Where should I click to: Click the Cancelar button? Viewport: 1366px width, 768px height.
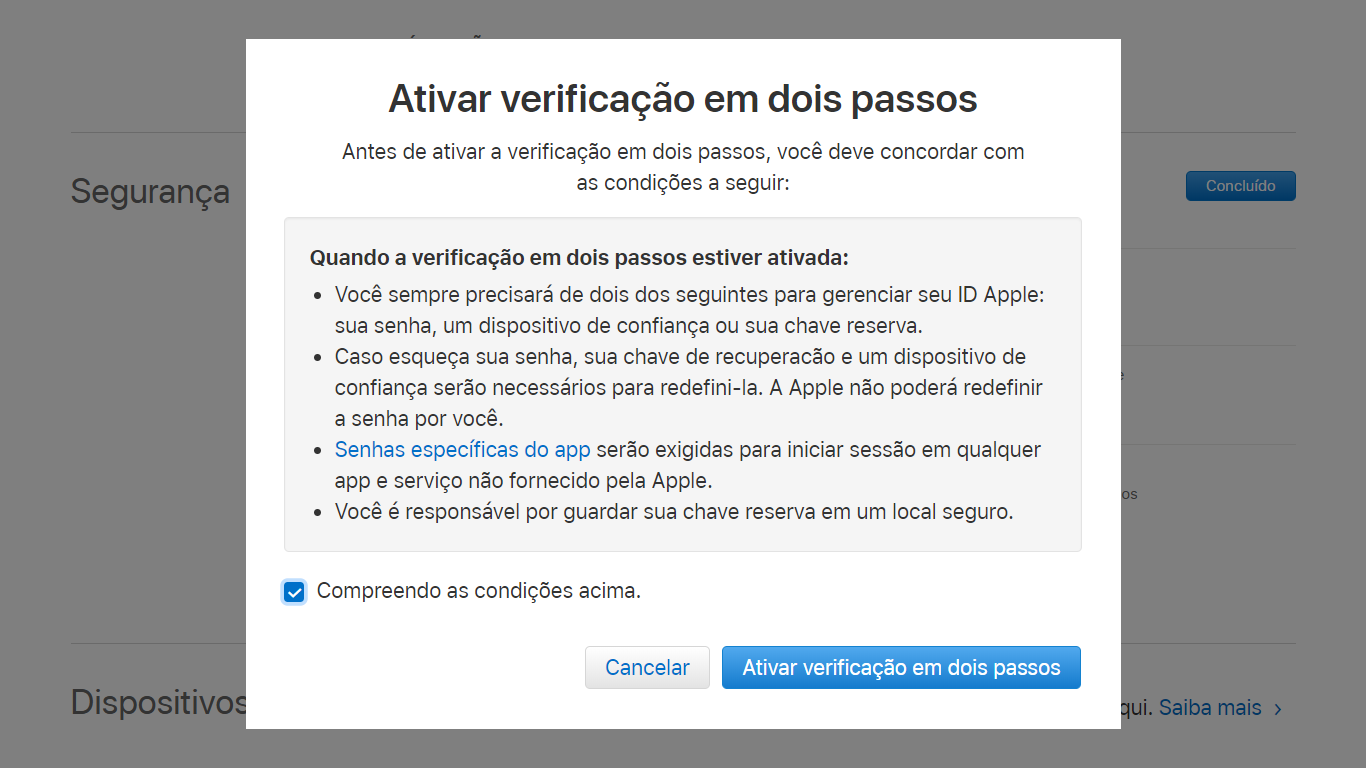coord(647,668)
